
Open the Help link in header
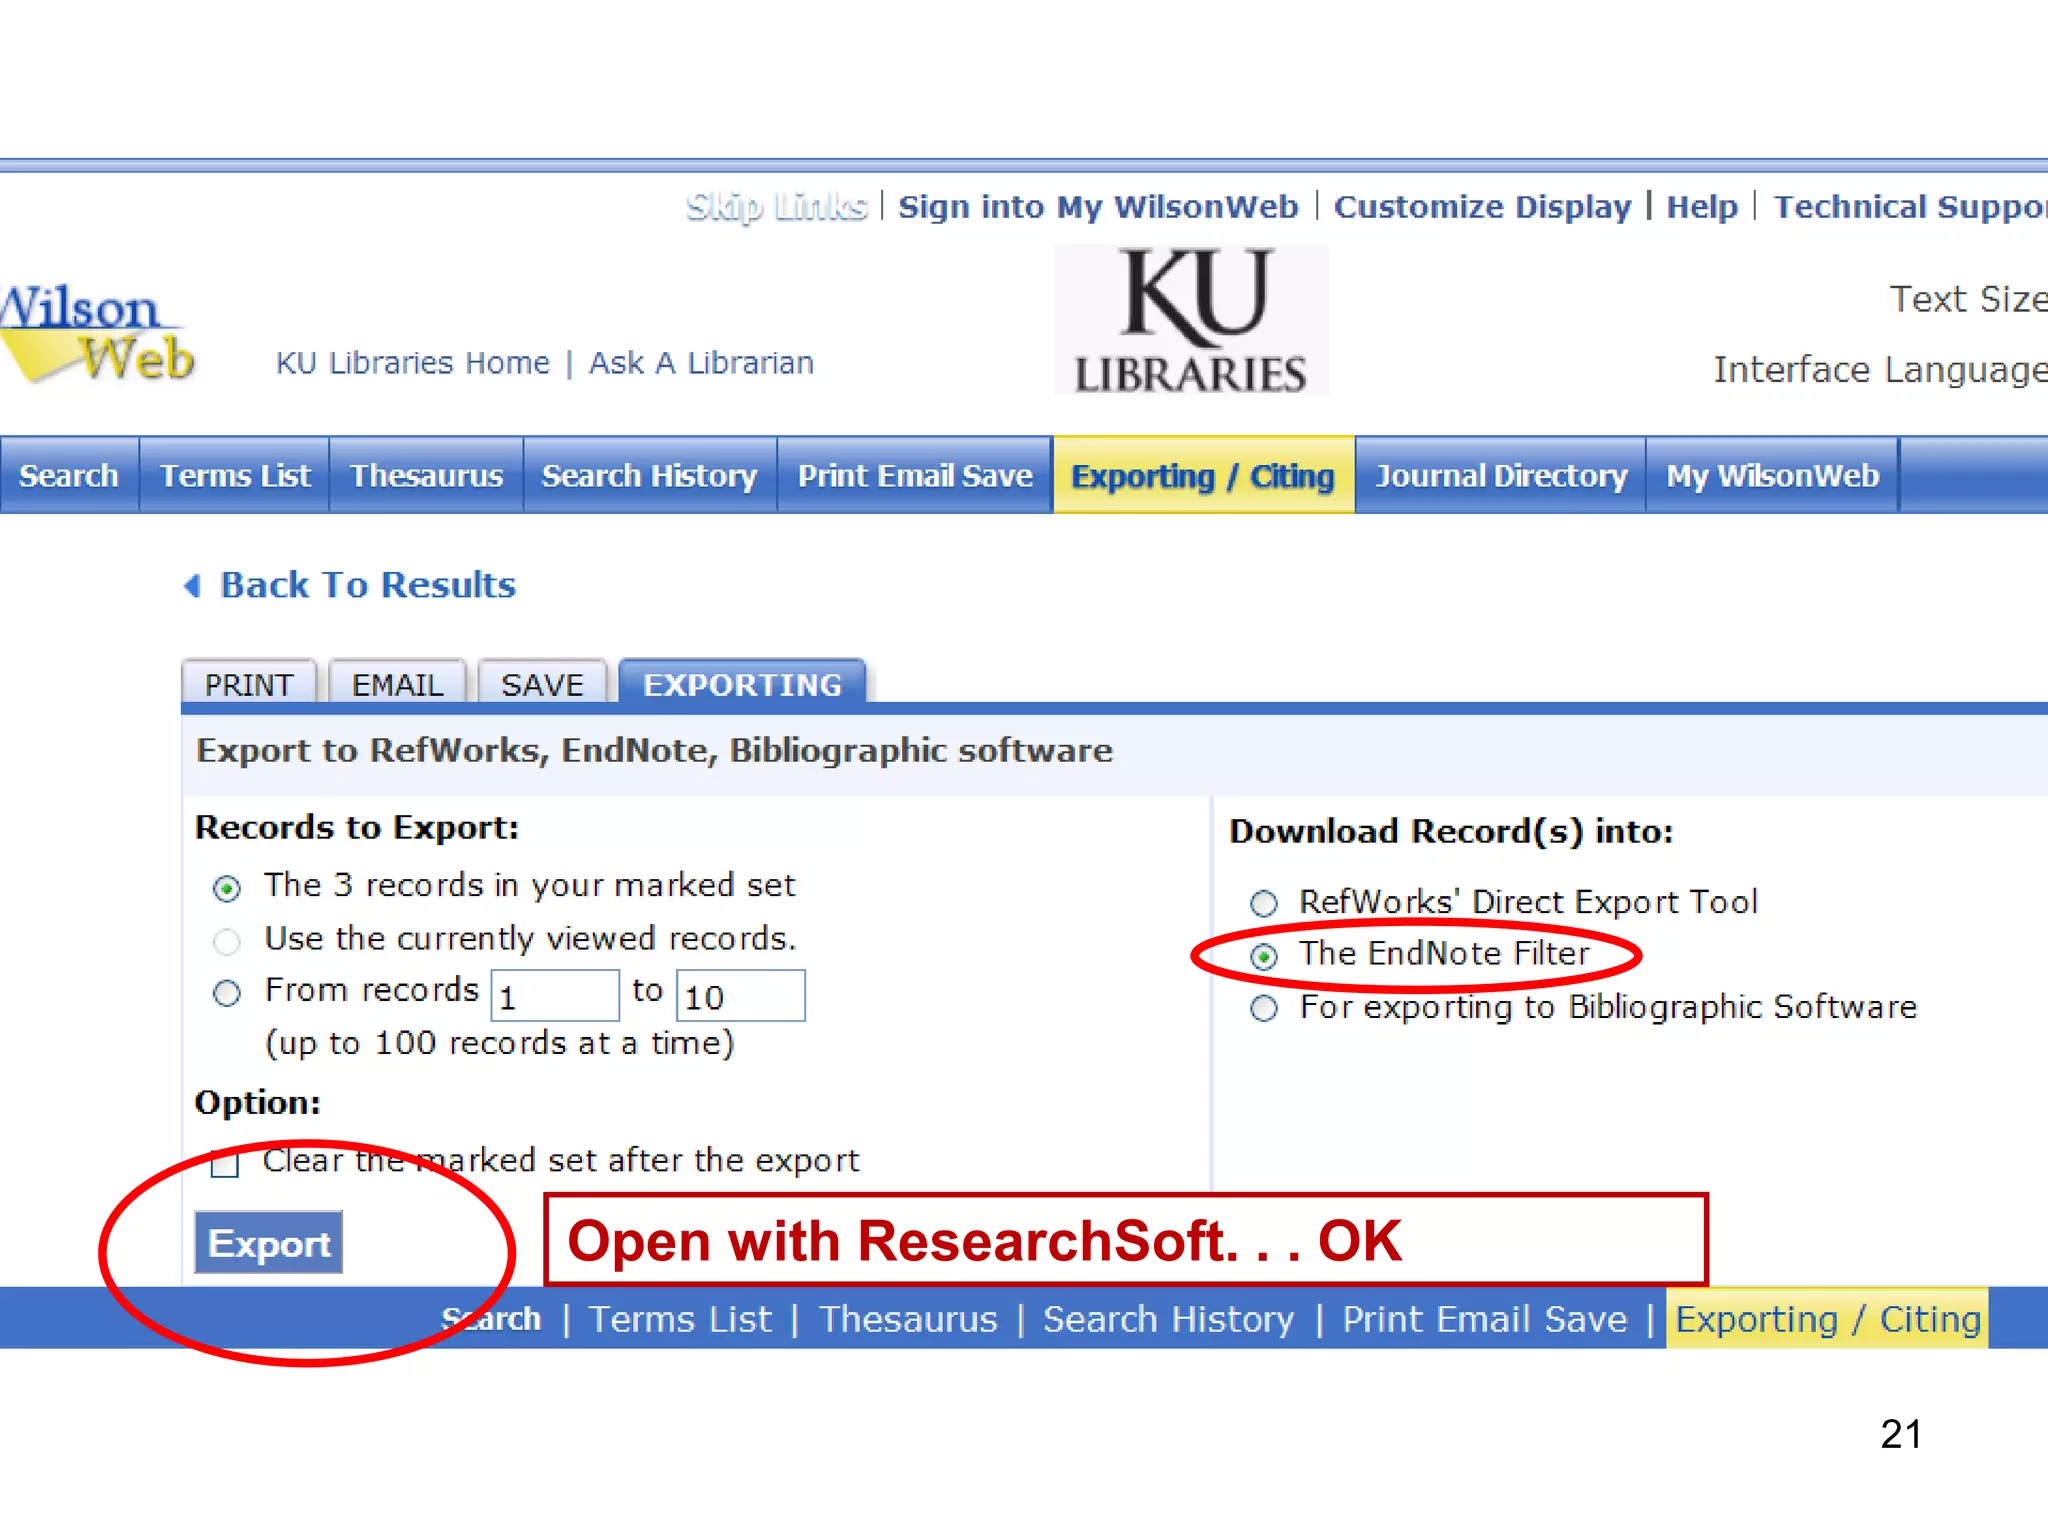pyautogui.click(x=1702, y=207)
